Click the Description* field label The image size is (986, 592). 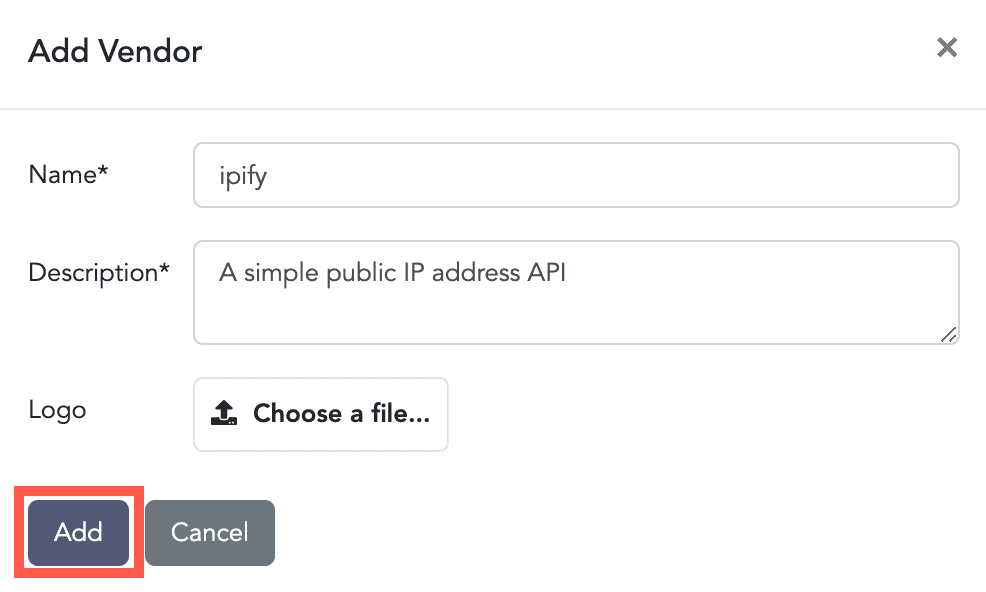98,272
